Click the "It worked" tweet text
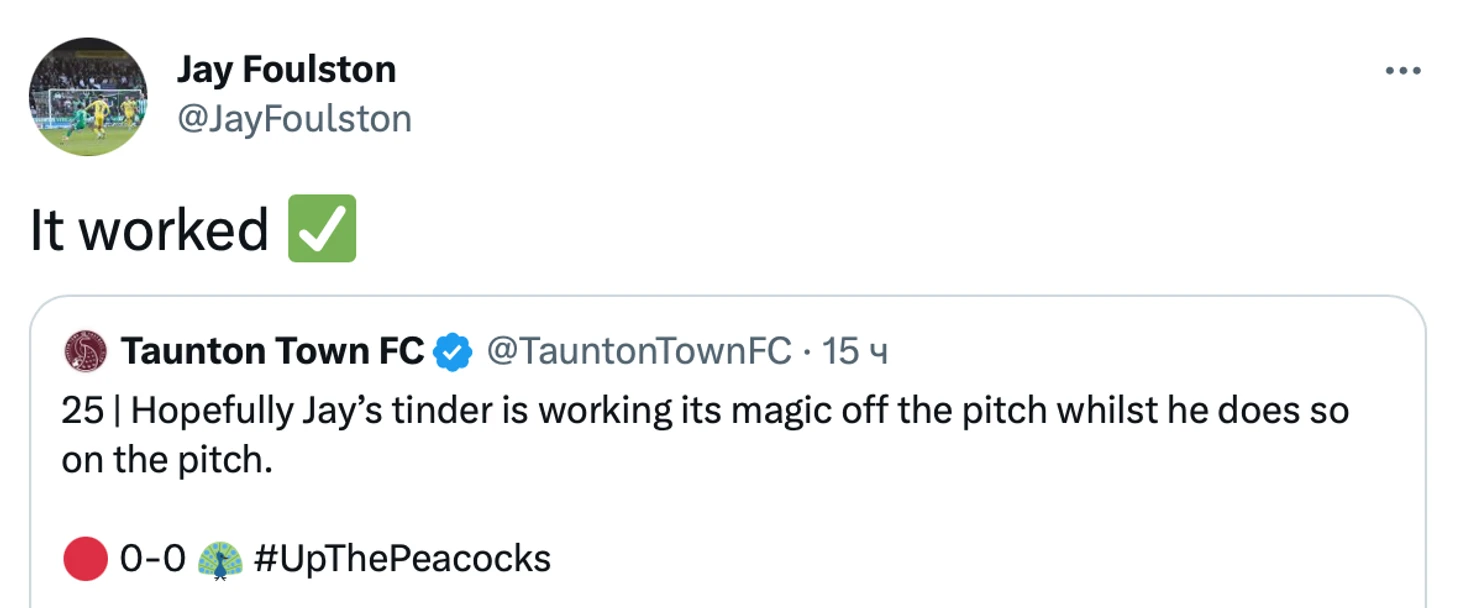Viewport: 1460px width, 608px height. pyautogui.click(x=149, y=230)
